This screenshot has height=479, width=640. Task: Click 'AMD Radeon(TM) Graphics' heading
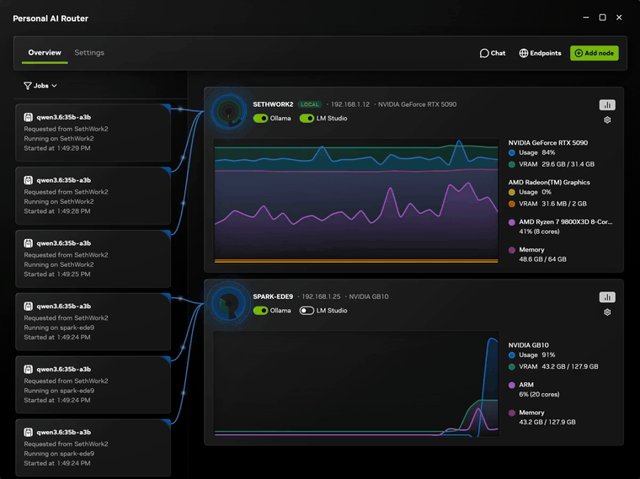pos(549,182)
